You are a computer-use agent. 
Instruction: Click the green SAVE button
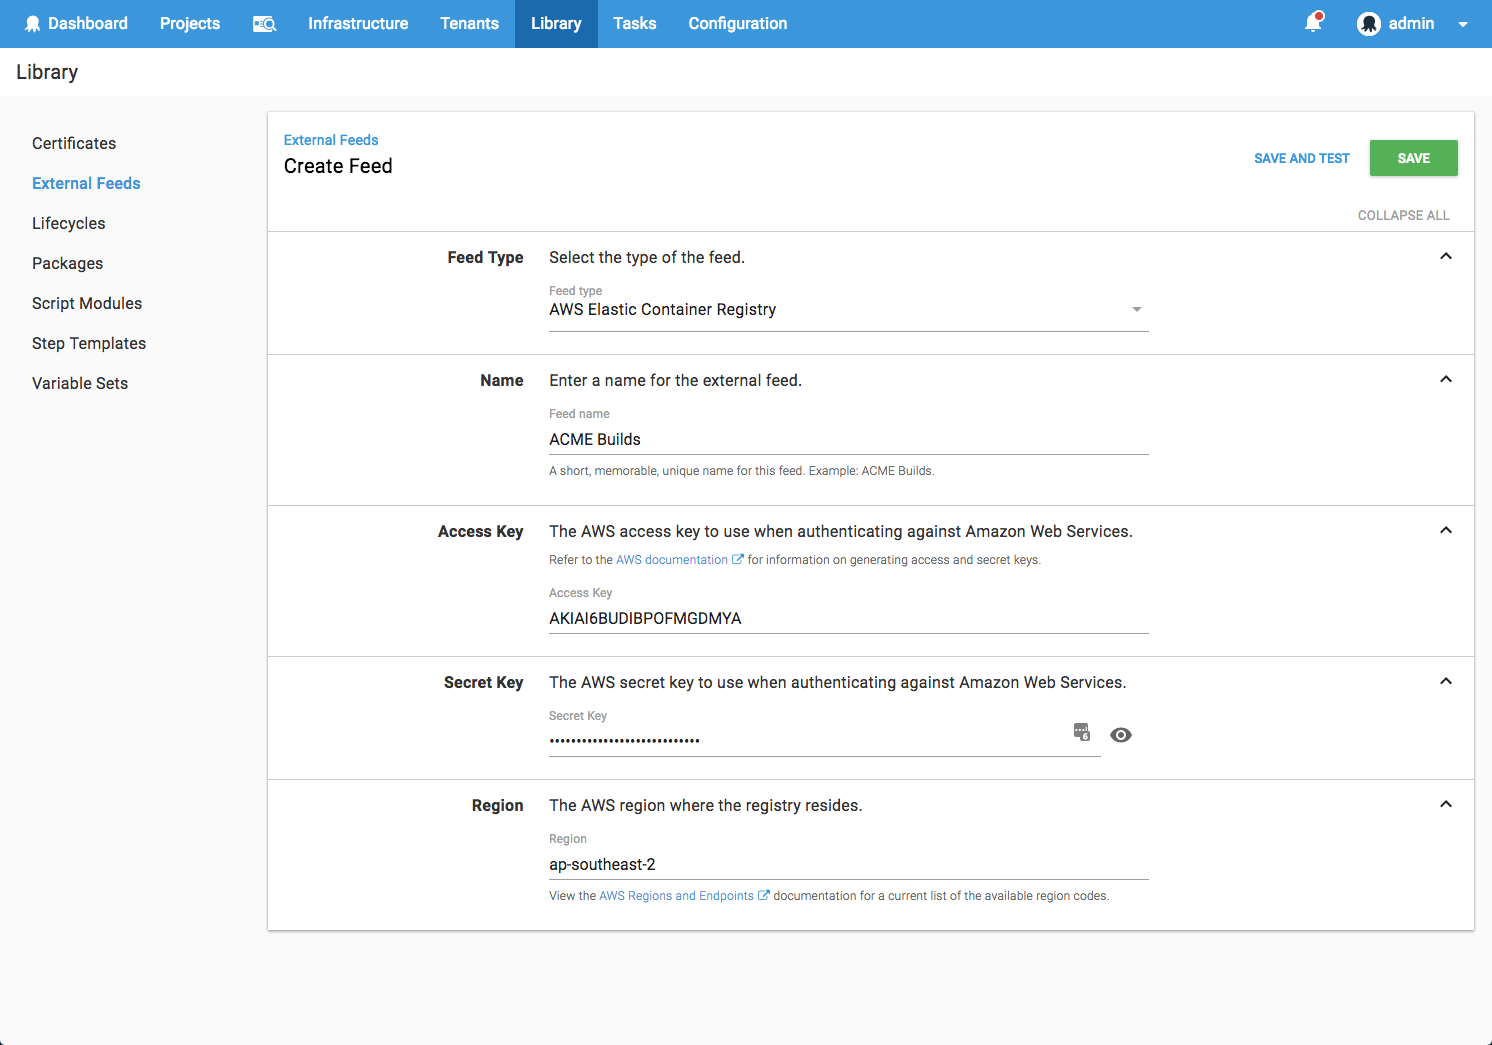[x=1413, y=158]
